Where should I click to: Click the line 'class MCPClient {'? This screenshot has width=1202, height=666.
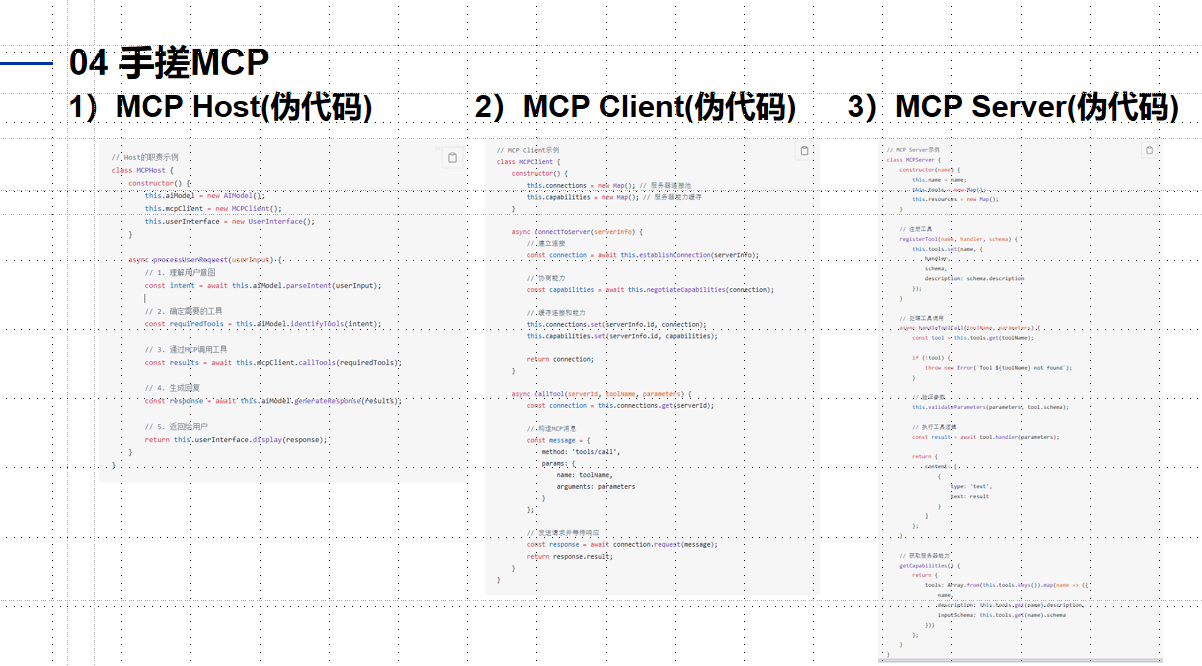pyautogui.click(x=528, y=161)
